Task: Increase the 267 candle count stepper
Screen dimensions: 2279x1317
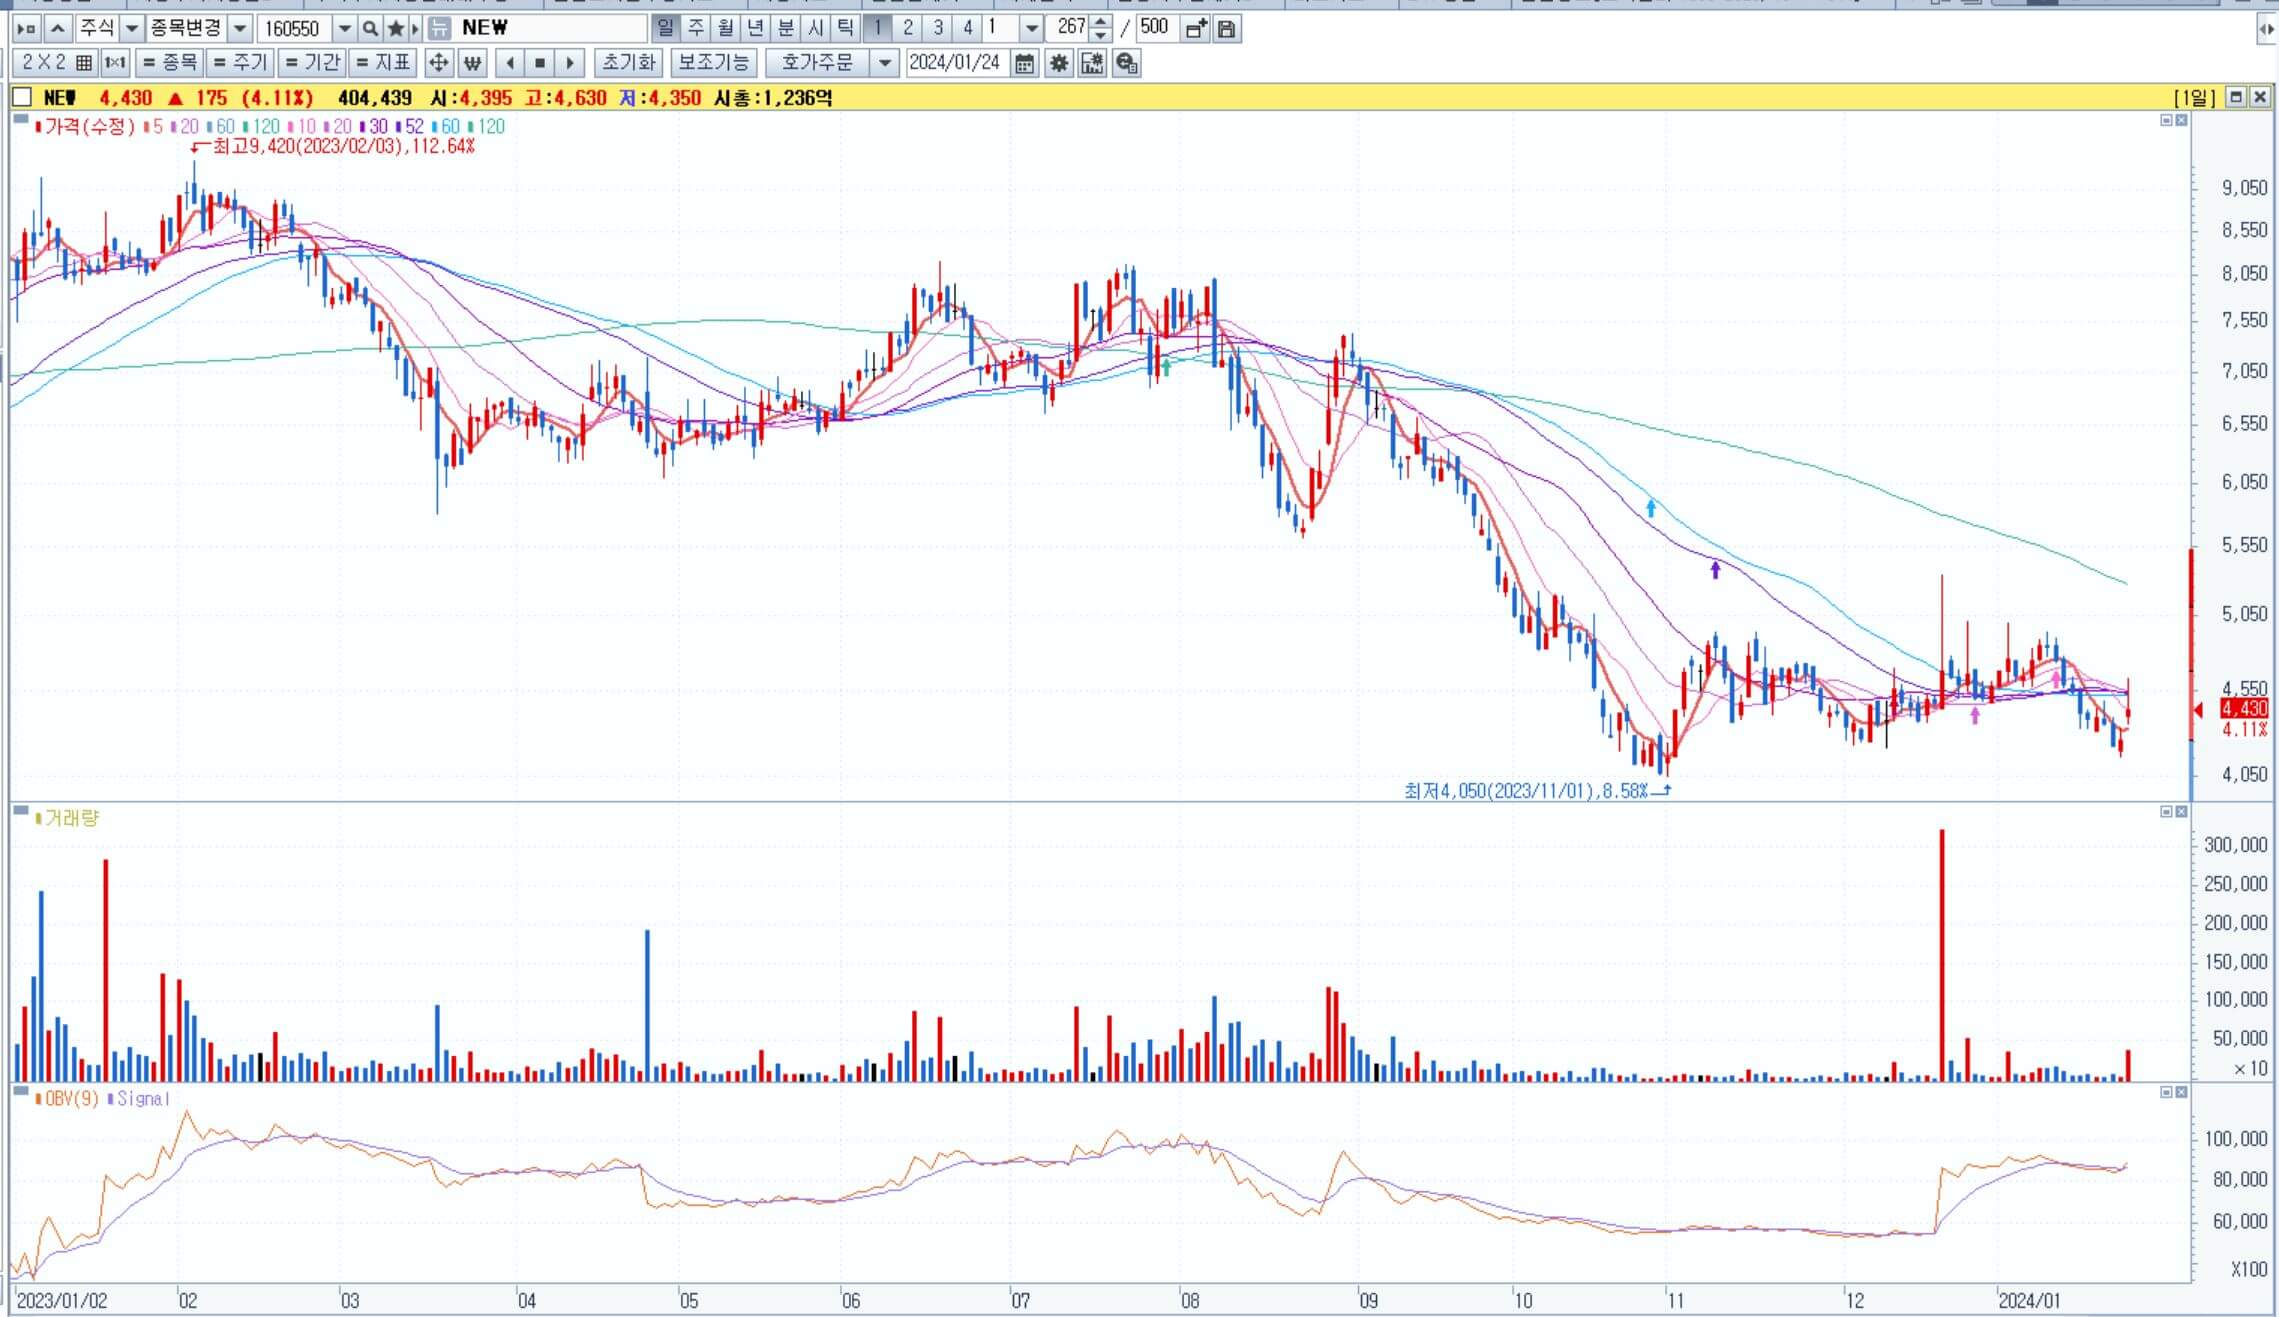Action: click(1100, 22)
